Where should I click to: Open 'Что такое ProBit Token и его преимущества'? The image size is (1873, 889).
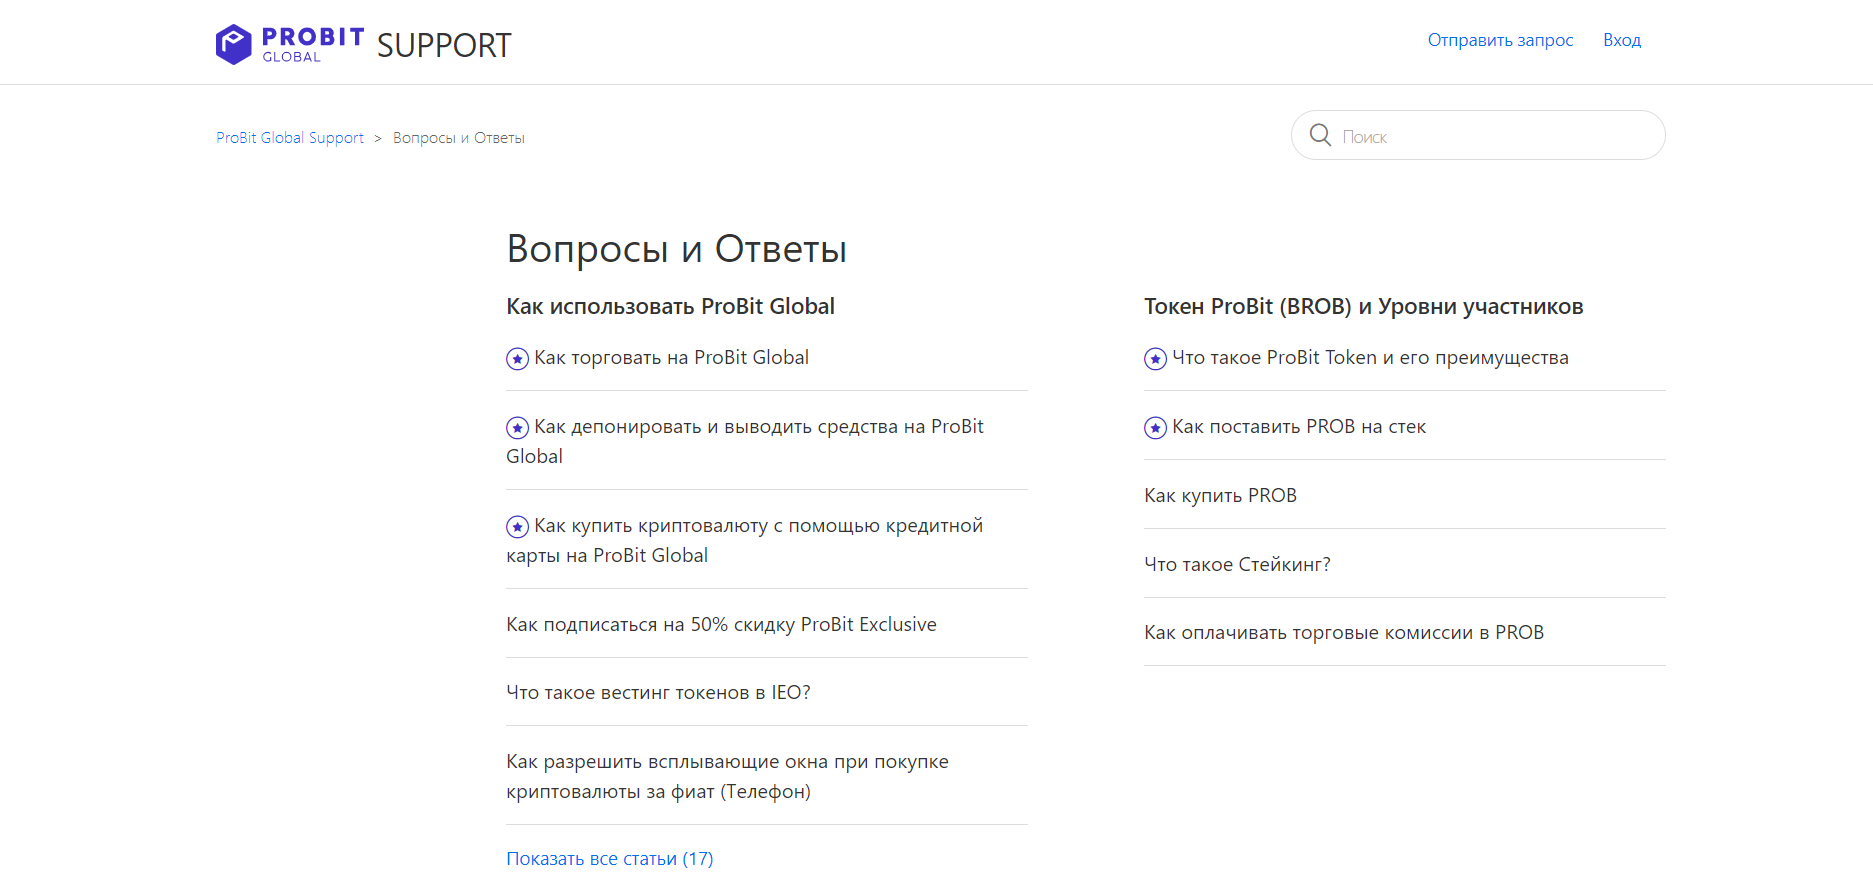[x=1370, y=358]
